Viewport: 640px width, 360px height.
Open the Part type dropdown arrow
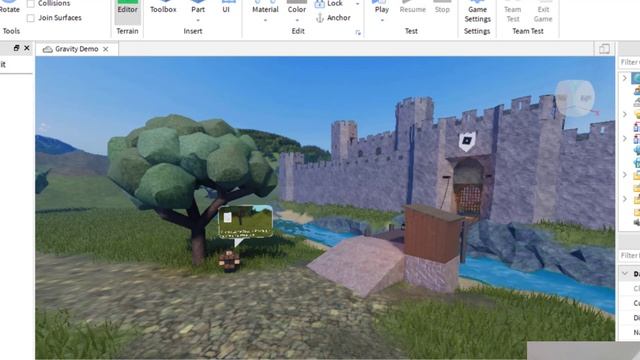[198, 20]
